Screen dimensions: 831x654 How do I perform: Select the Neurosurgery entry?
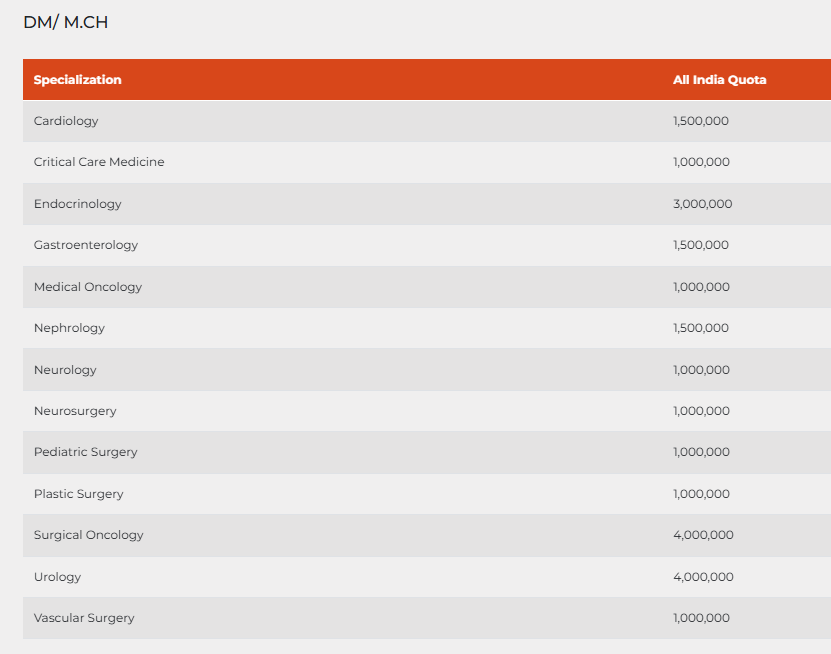[x=75, y=411]
